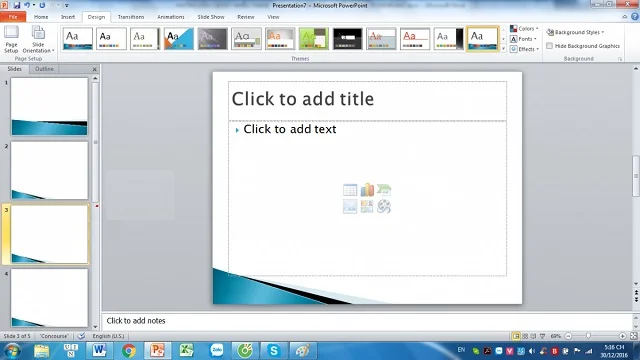Click the Undo arrow icon
Screen dimensions: 640x360
(27, 5)
